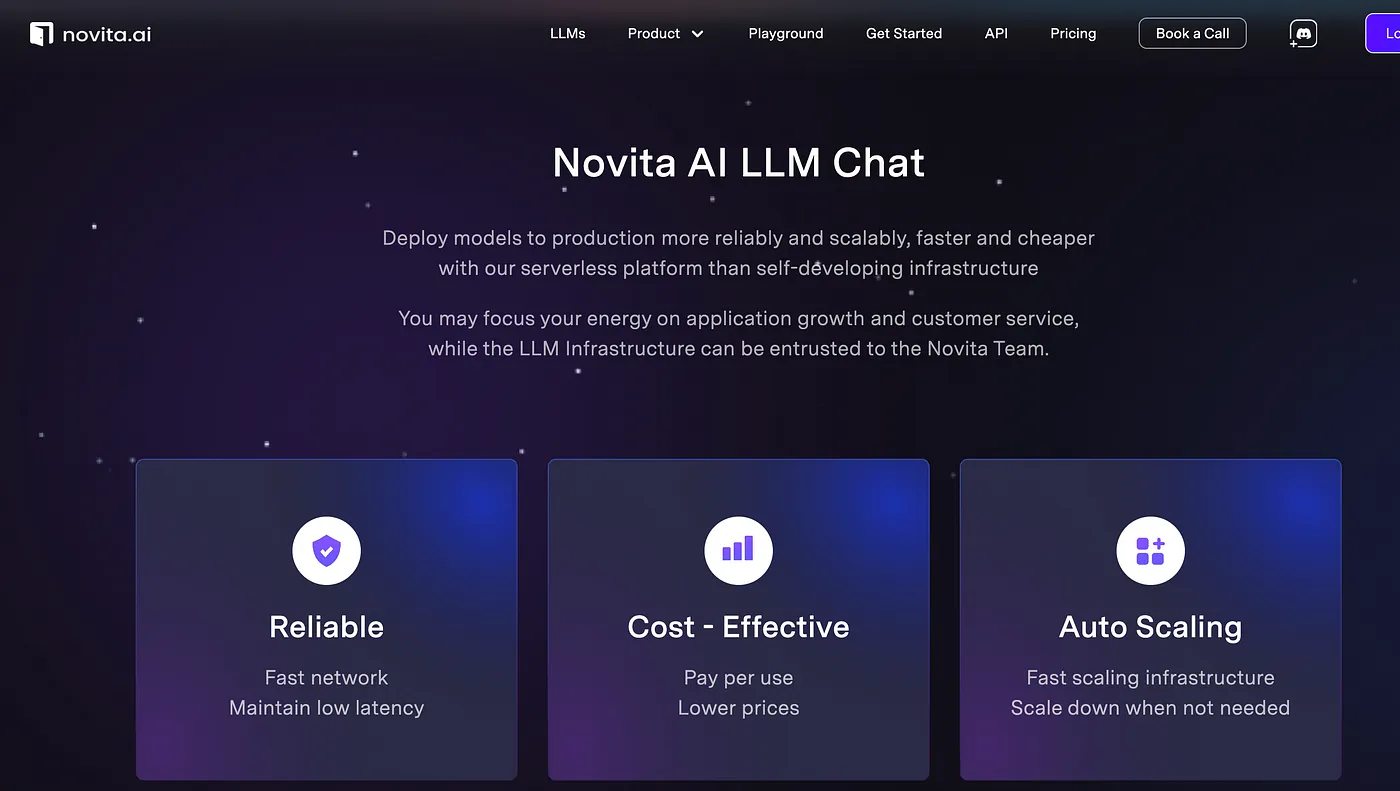Image resolution: width=1400 pixels, height=791 pixels.
Task: Click the Book a Call button
Action: [1192, 33]
